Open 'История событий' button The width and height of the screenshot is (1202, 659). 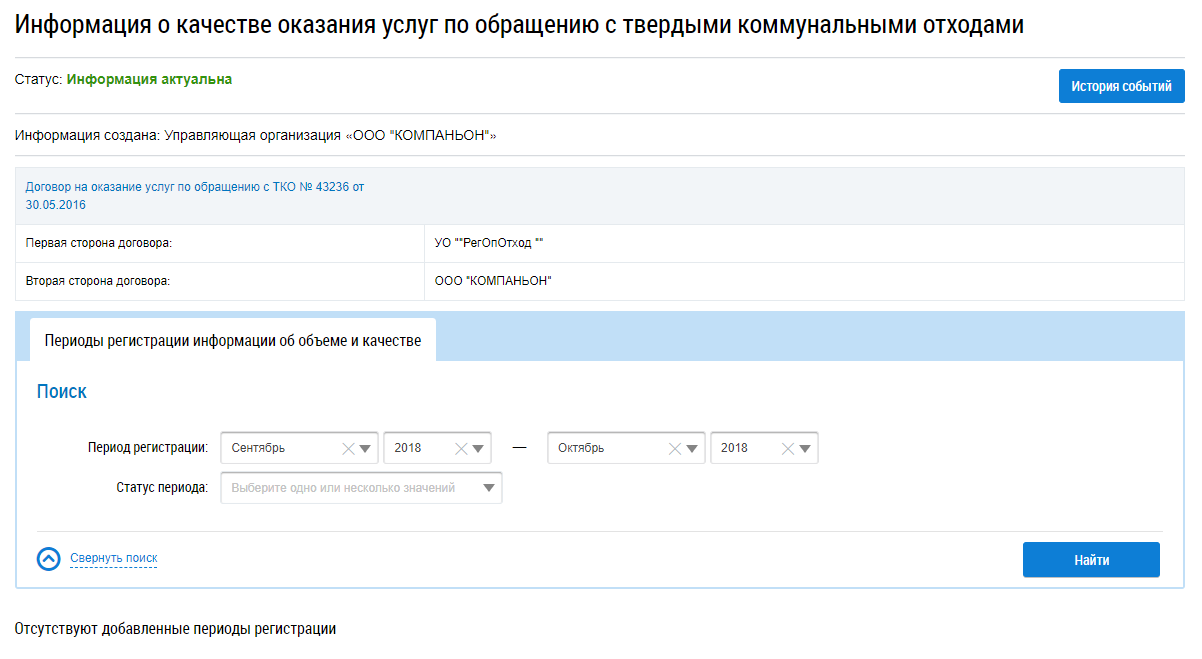tap(1121, 86)
